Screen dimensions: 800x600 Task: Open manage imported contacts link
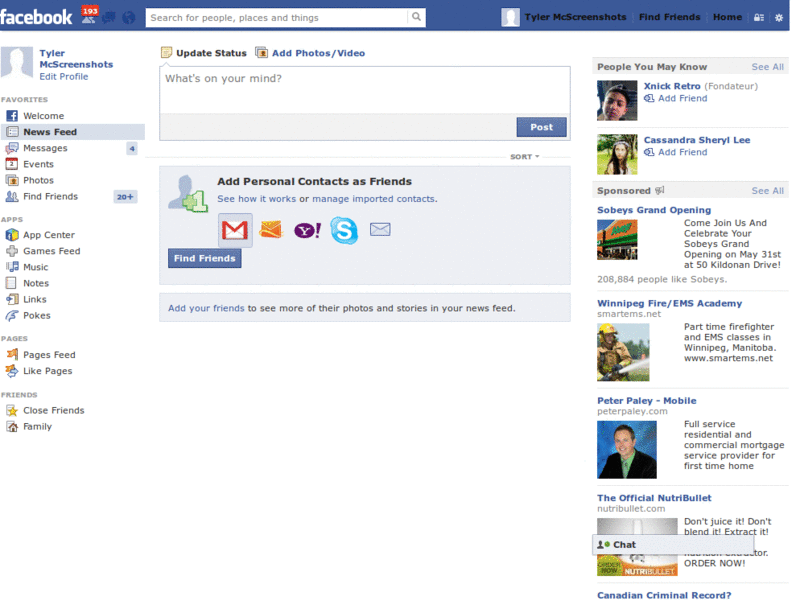[x=374, y=199]
